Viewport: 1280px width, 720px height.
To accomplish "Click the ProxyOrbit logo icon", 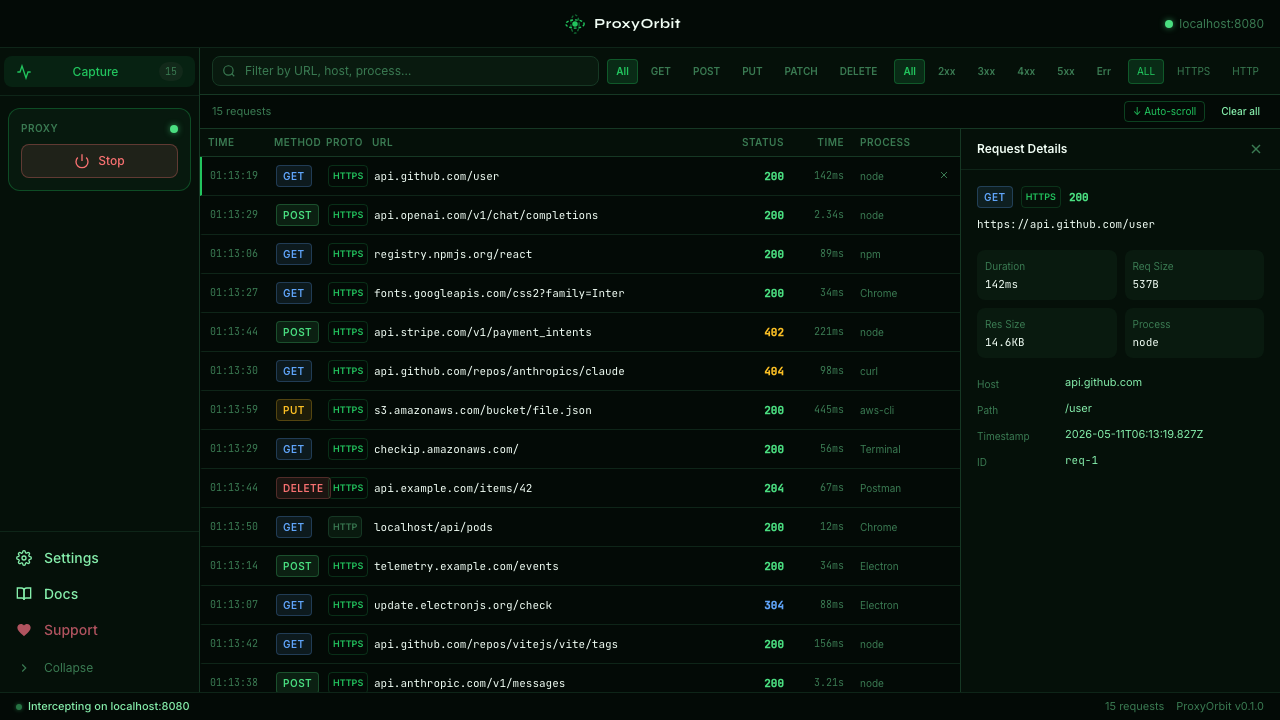I will [x=575, y=24].
